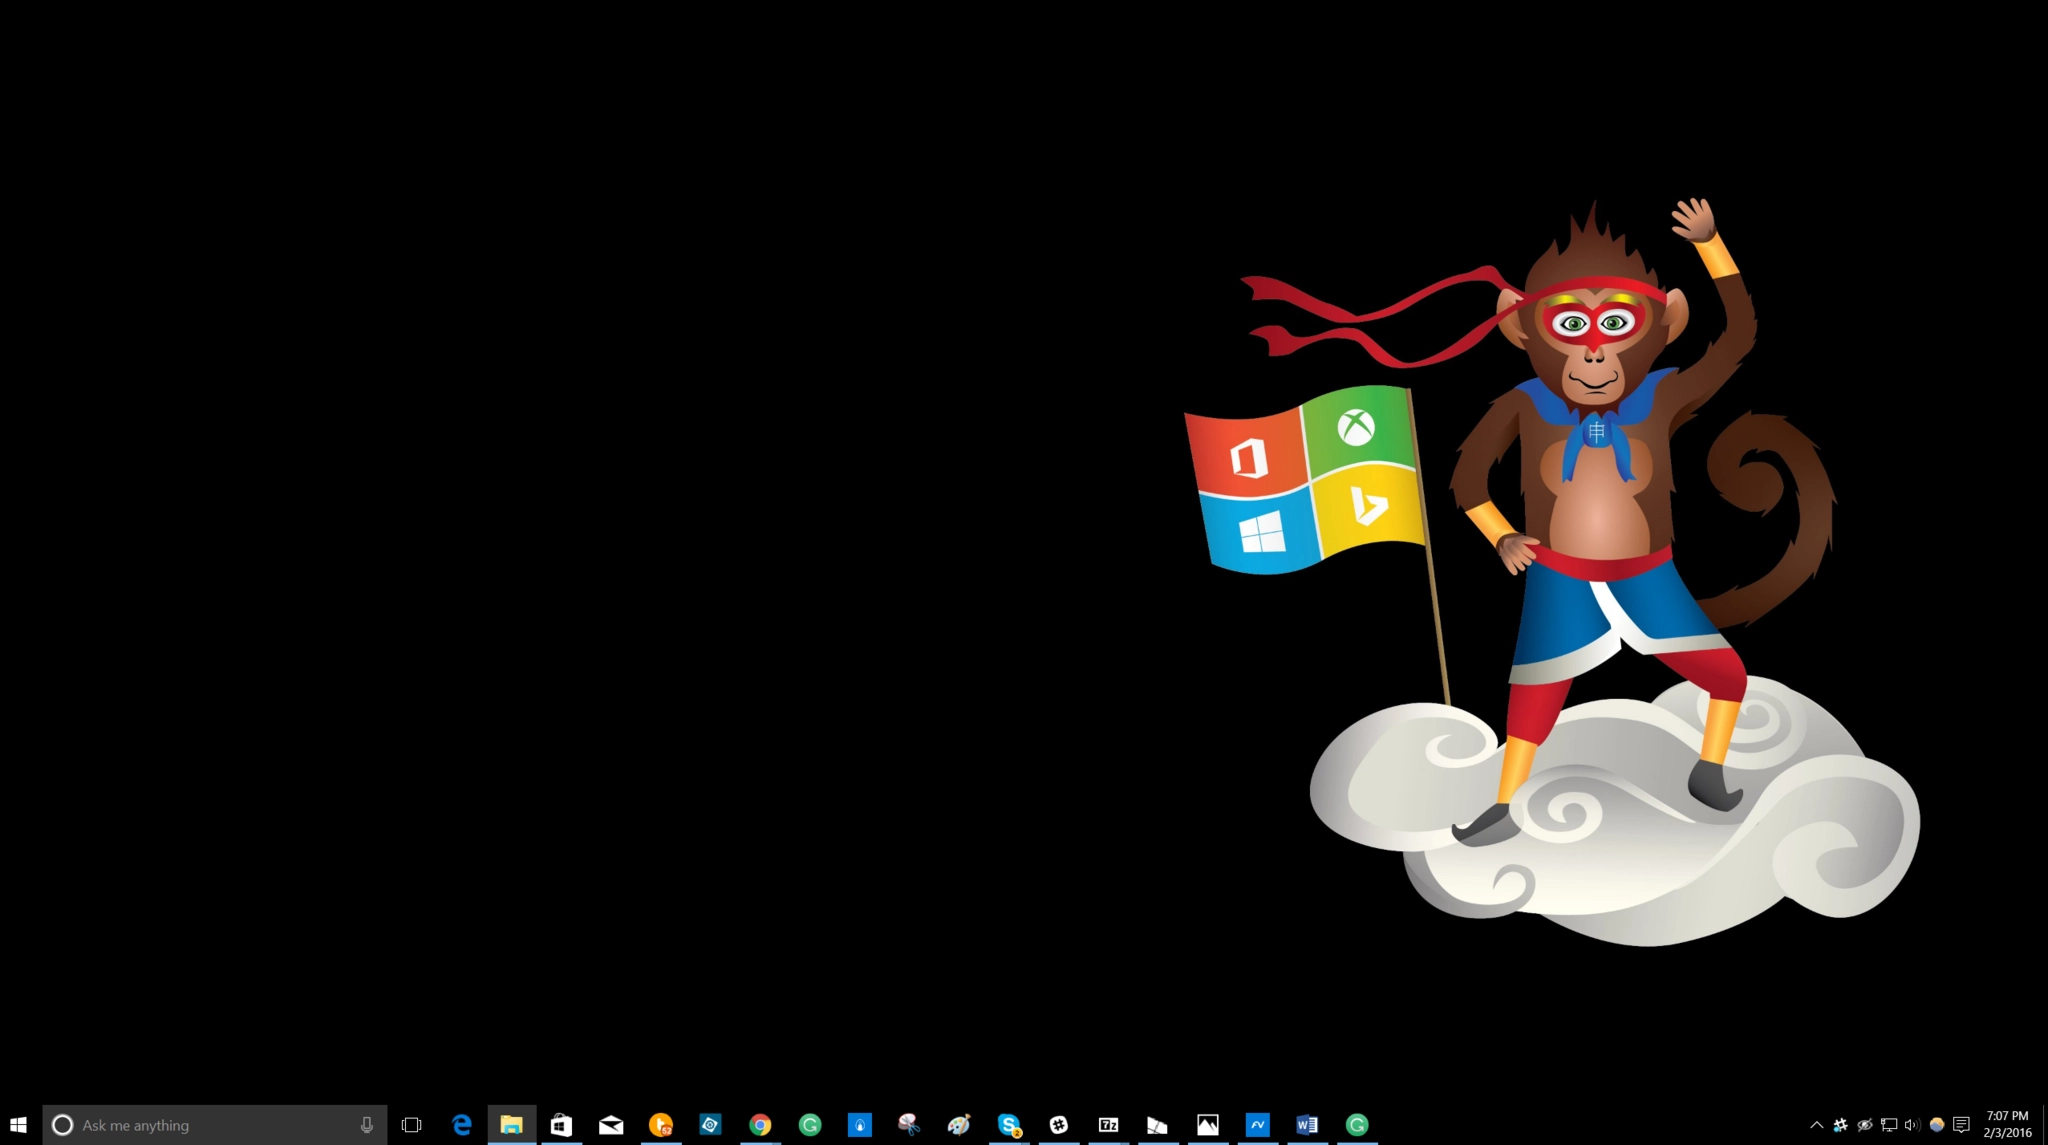The width and height of the screenshot is (2048, 1145).
Task: Switch to Skype in the taskbar
Action: [x=1009, y=1125]
